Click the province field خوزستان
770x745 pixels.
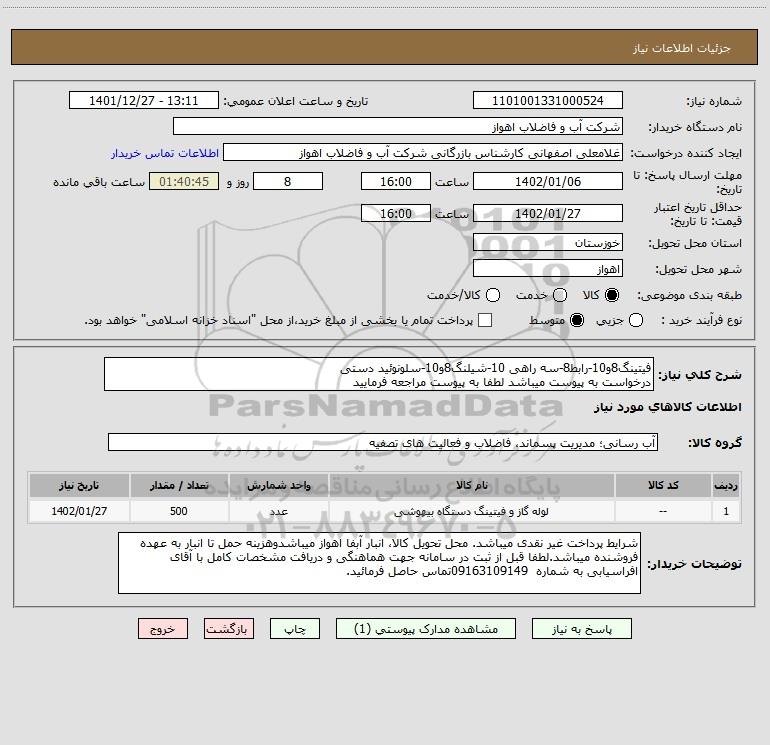pyautogui.click(x=548, y=243)
